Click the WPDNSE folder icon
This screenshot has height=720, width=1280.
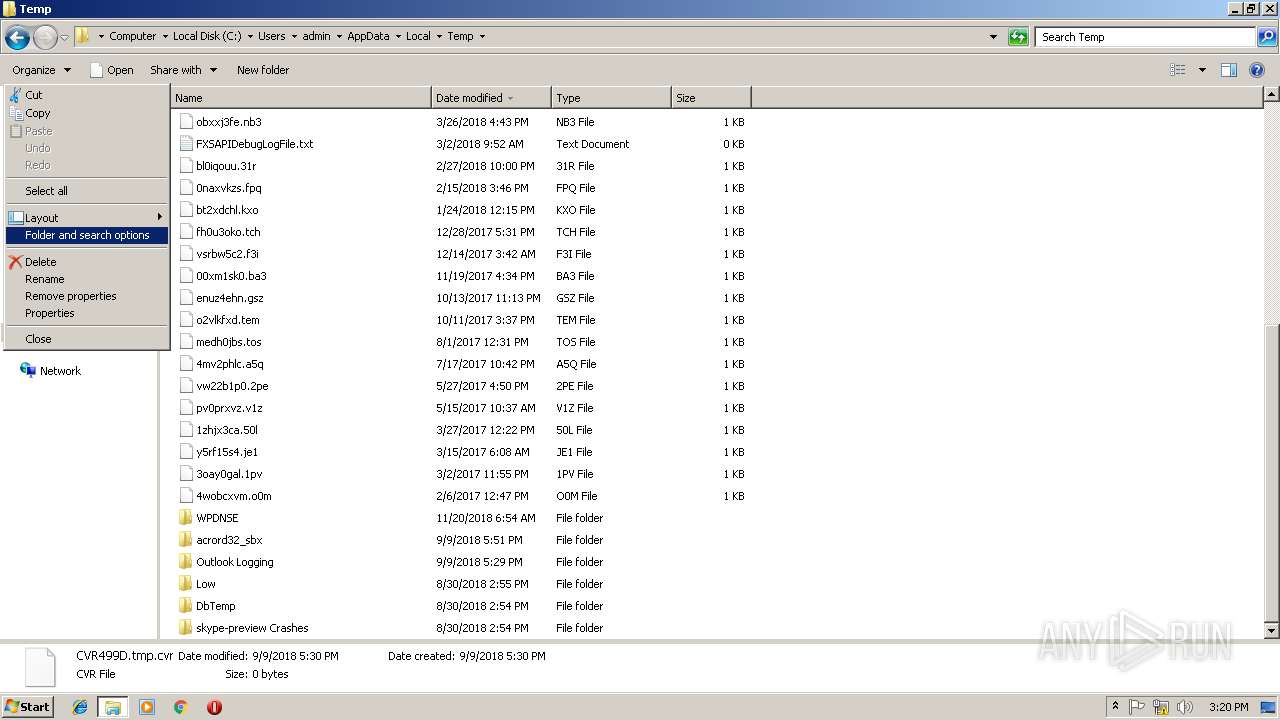click(x=185, y=518)
